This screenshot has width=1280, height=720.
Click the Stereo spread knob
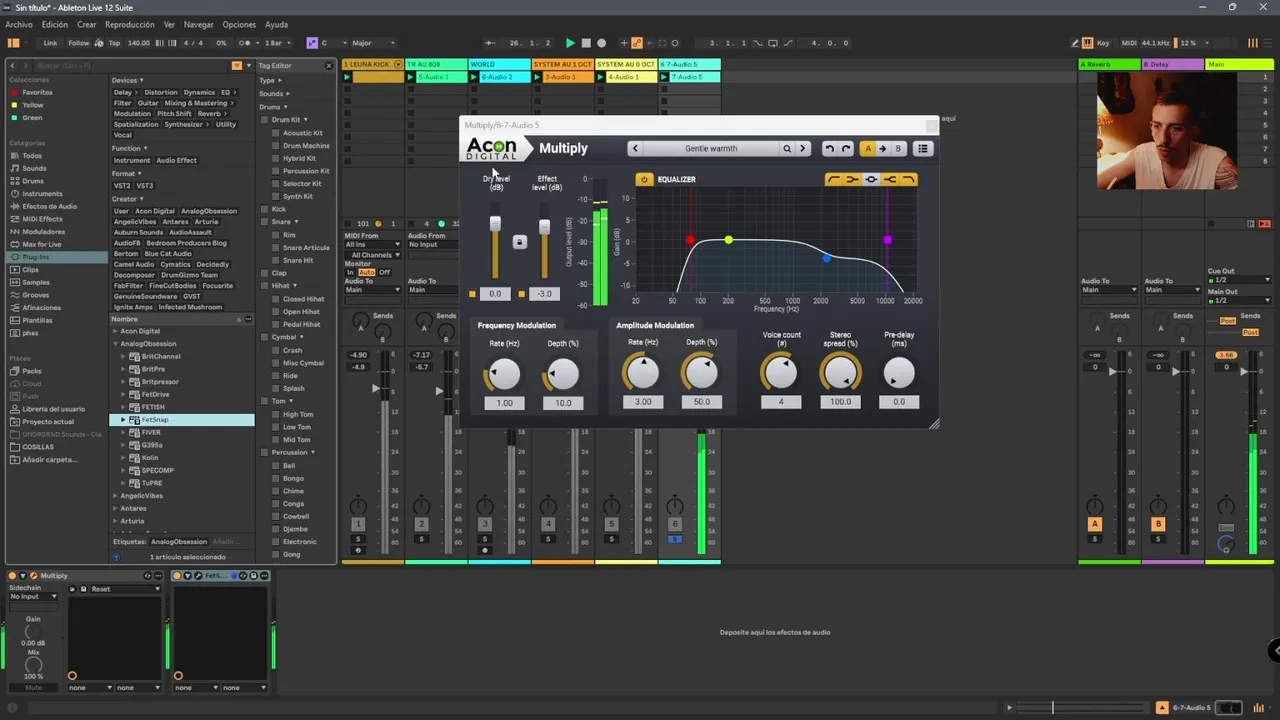click(840, 373)
